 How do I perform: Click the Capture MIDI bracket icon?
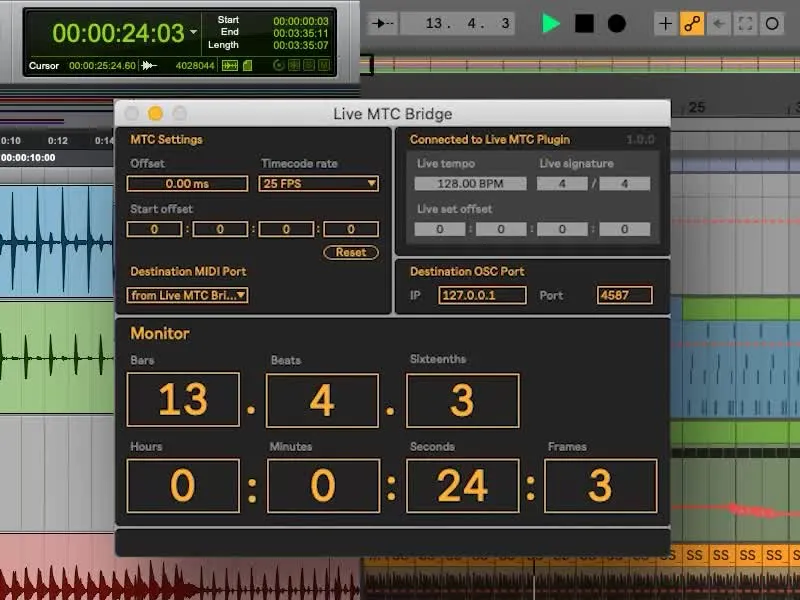(x=745, y=24)
